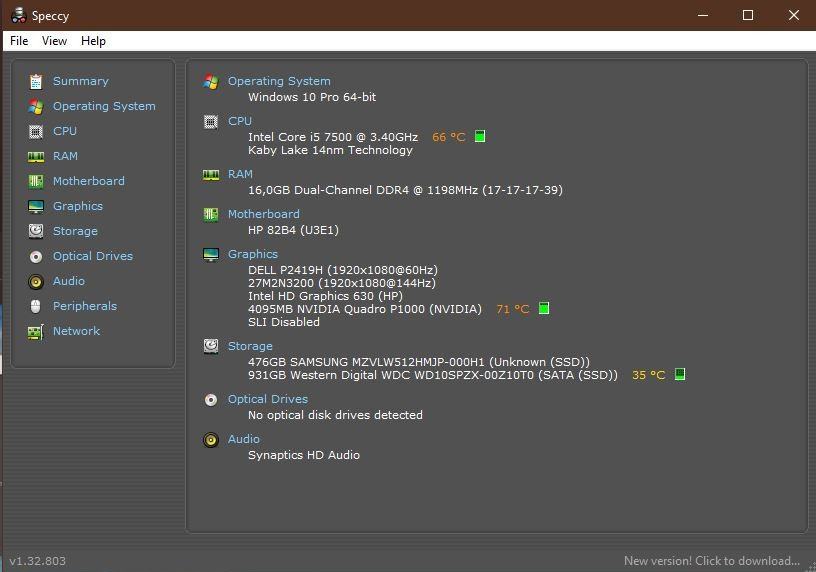Screen dimensions: 816x572
Task: Click the 66 °C CPU temperature value
Action: 448,137
